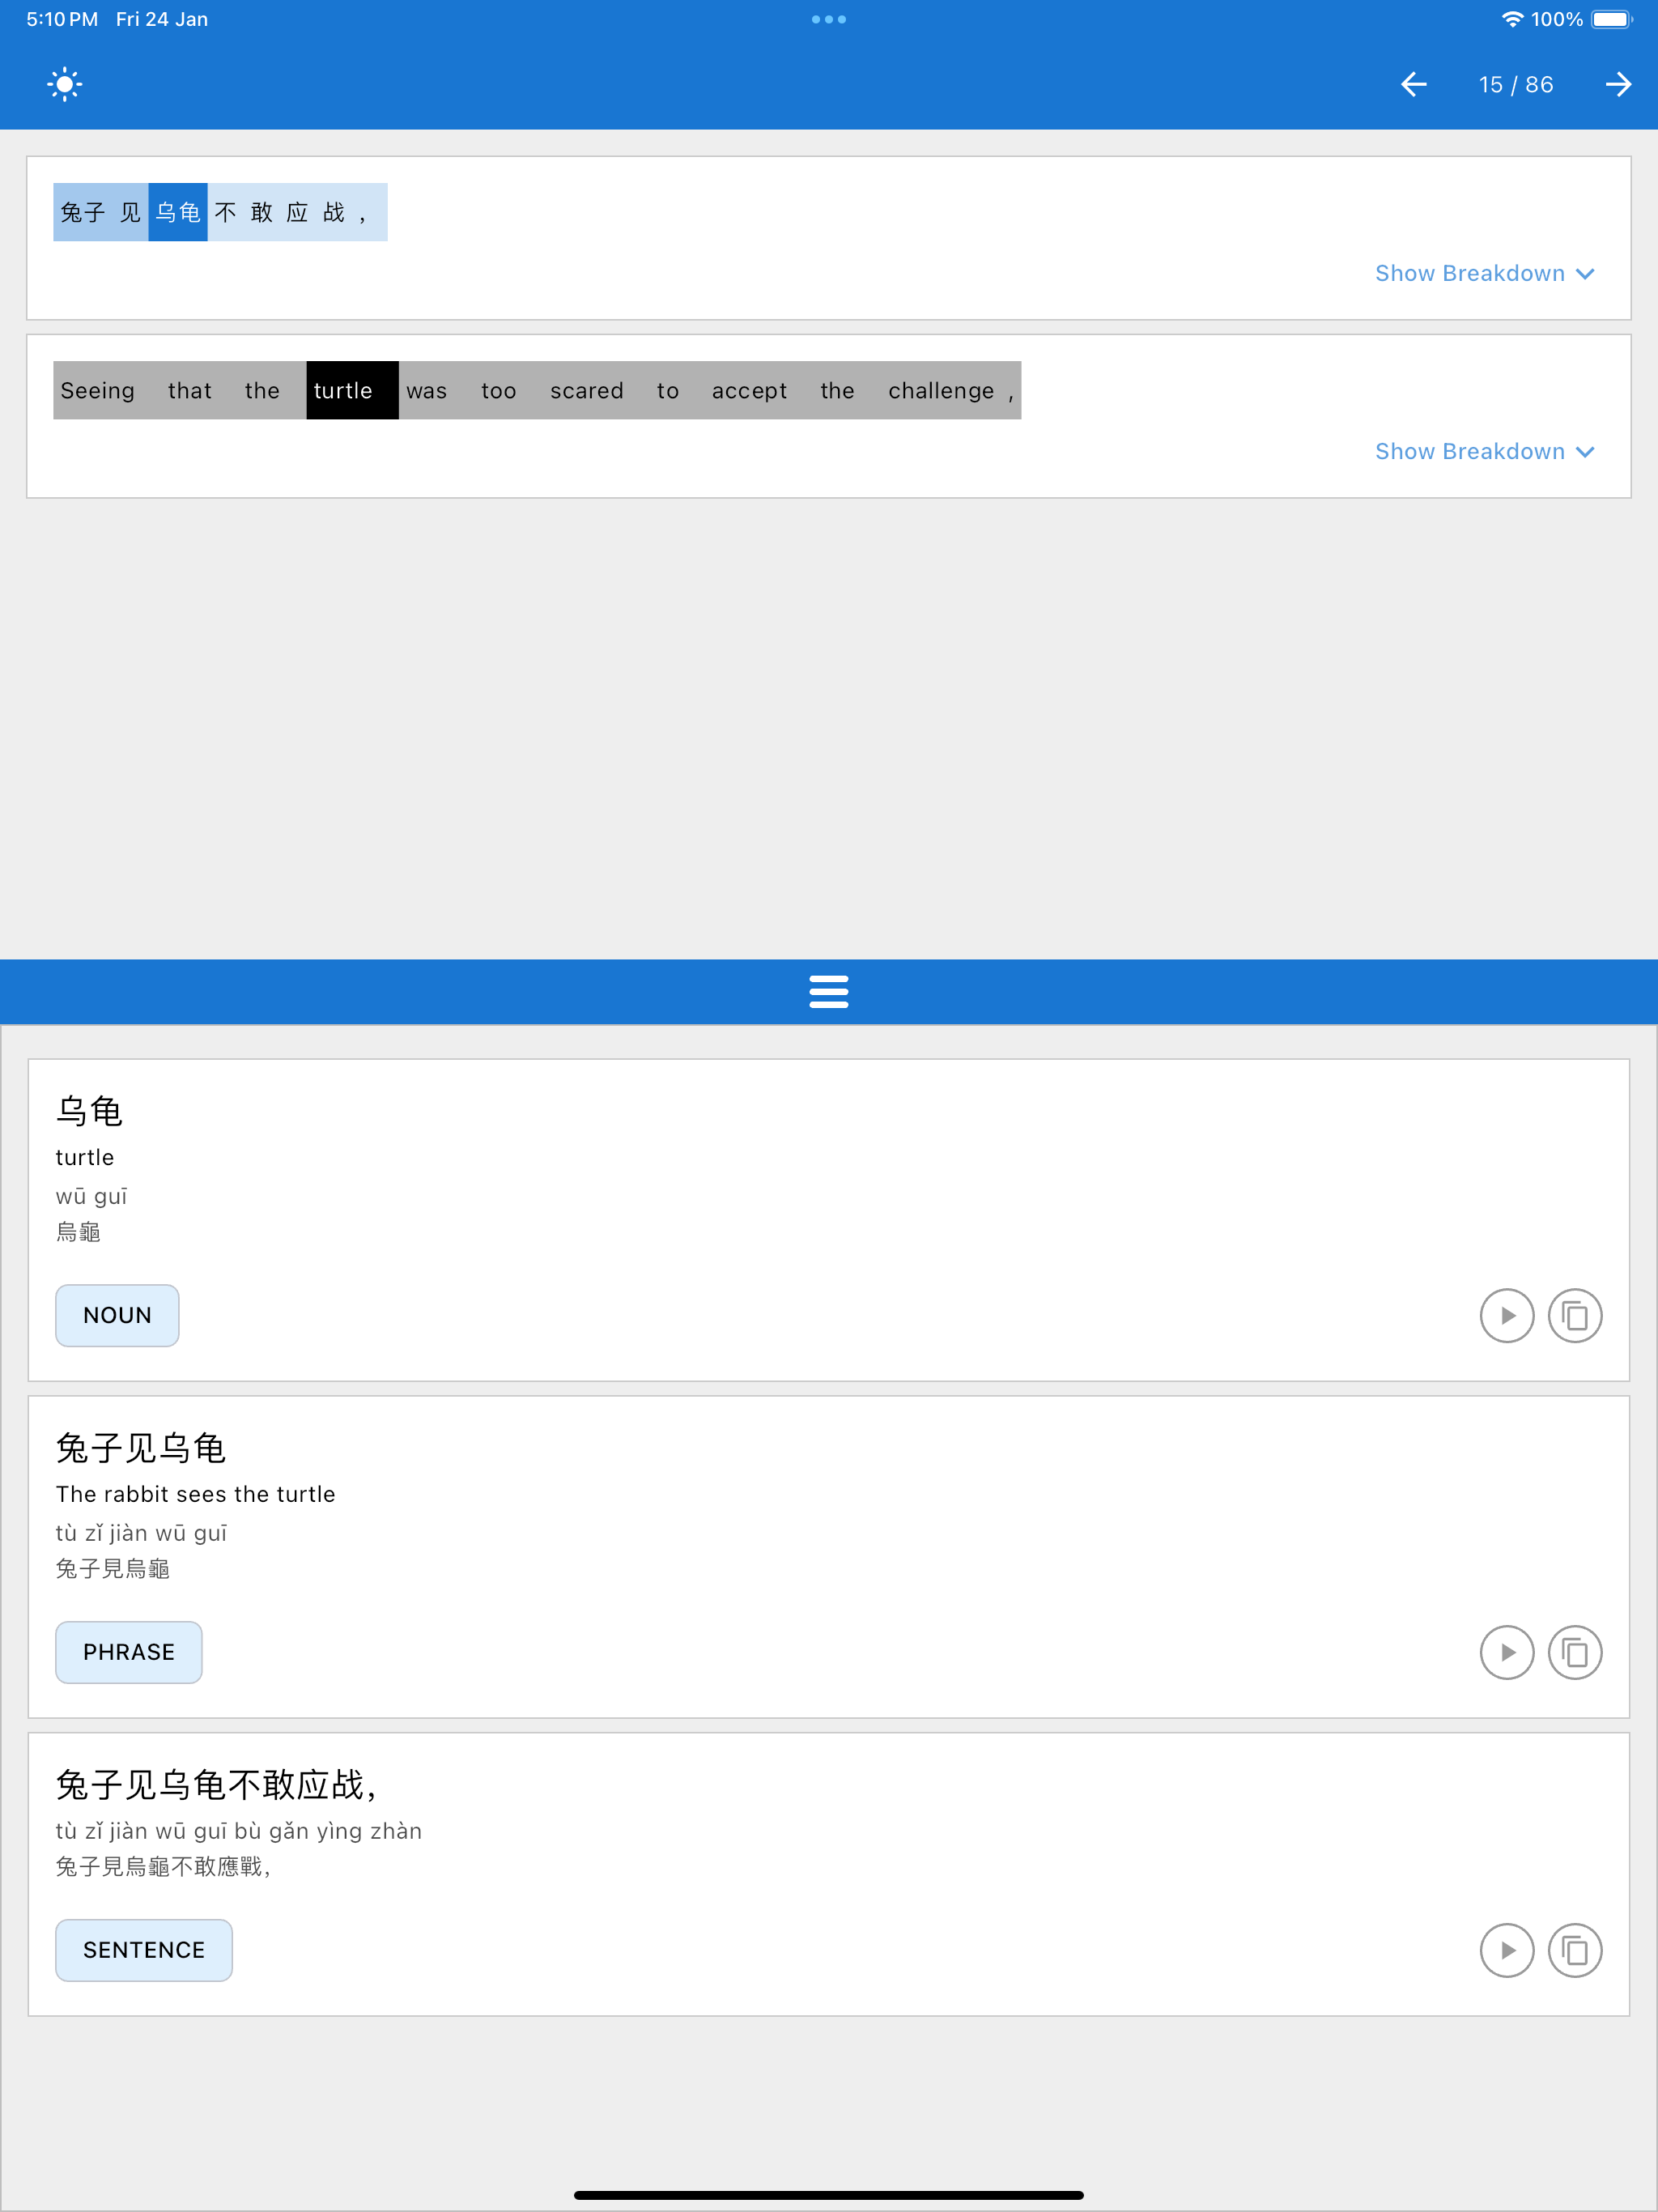Image resolution: width=1658 pixels, height=2212 pixels.
Task: Copy the 兔子见乌龟 phrase card text
Action: coord(1575,1652)
